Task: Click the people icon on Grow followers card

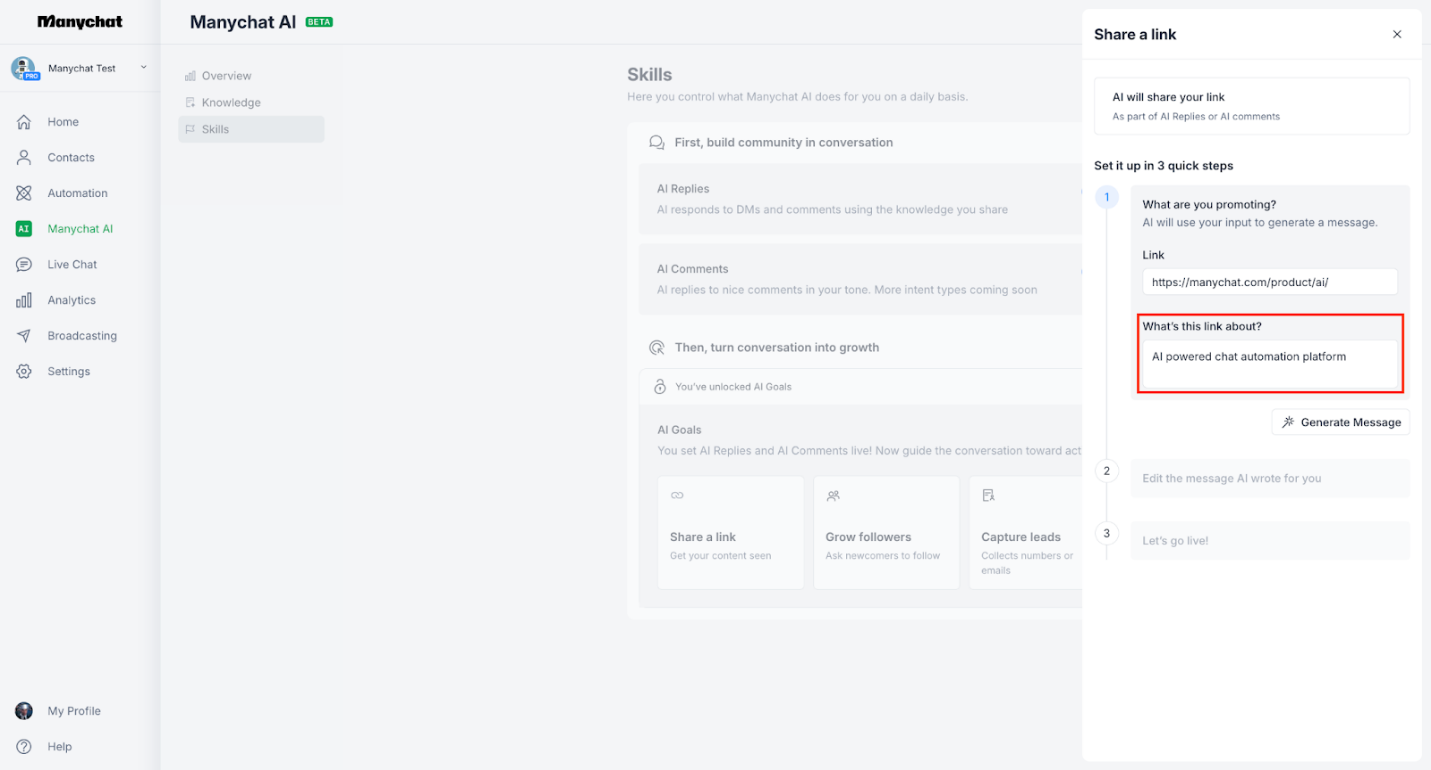Action: point(833,494)
